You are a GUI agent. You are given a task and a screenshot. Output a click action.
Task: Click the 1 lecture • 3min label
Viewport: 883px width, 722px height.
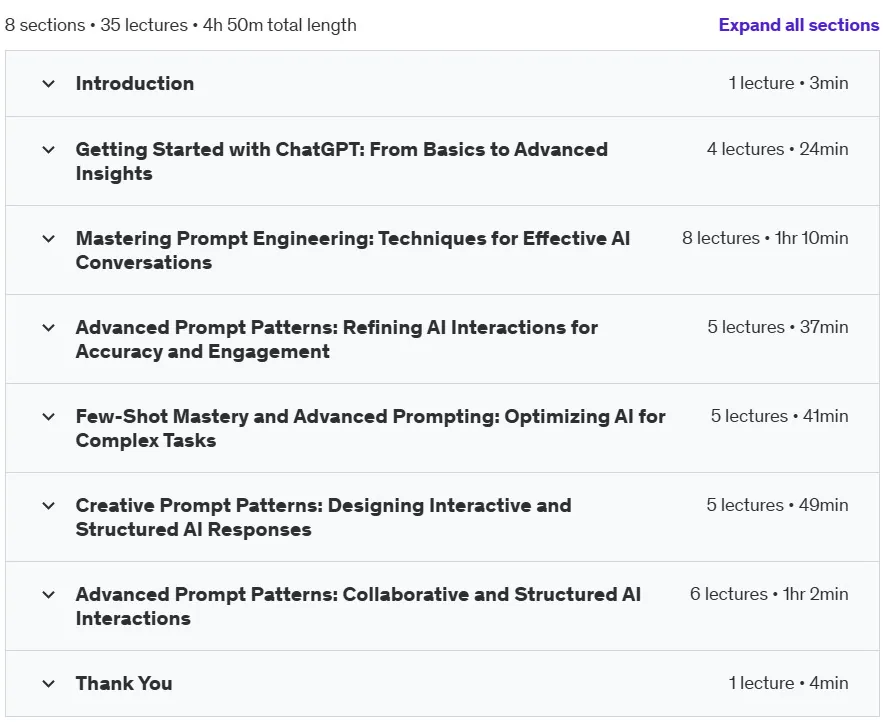click(788, 83)
